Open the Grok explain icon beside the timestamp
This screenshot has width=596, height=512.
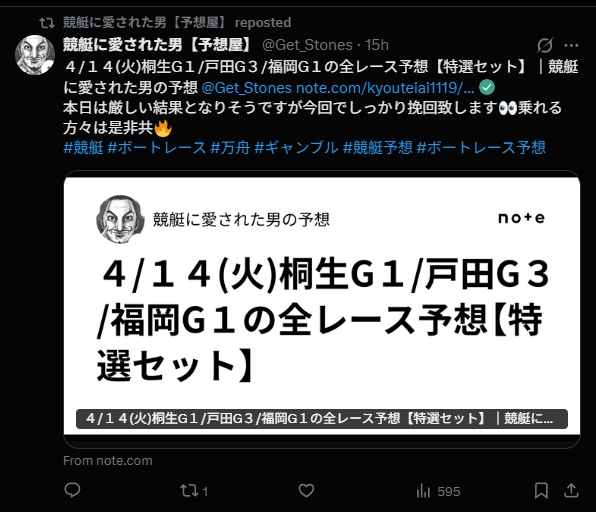coord(545,45)
